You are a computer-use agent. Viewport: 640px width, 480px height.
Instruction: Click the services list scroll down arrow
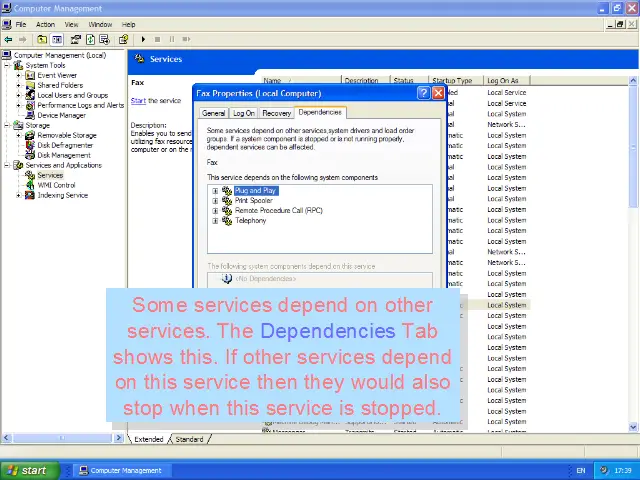633,427
